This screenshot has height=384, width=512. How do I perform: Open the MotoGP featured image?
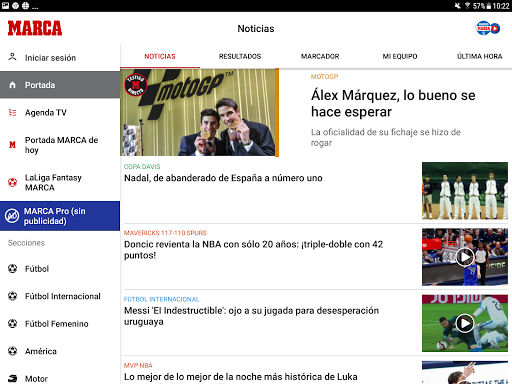click(199, 112)
